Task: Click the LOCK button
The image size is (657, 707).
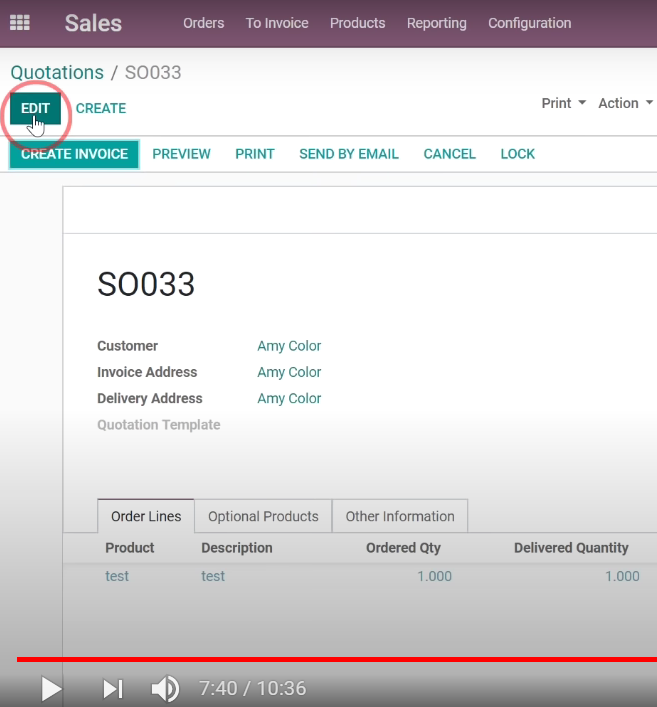Action: pyautogui.click(x=518, y=154)
